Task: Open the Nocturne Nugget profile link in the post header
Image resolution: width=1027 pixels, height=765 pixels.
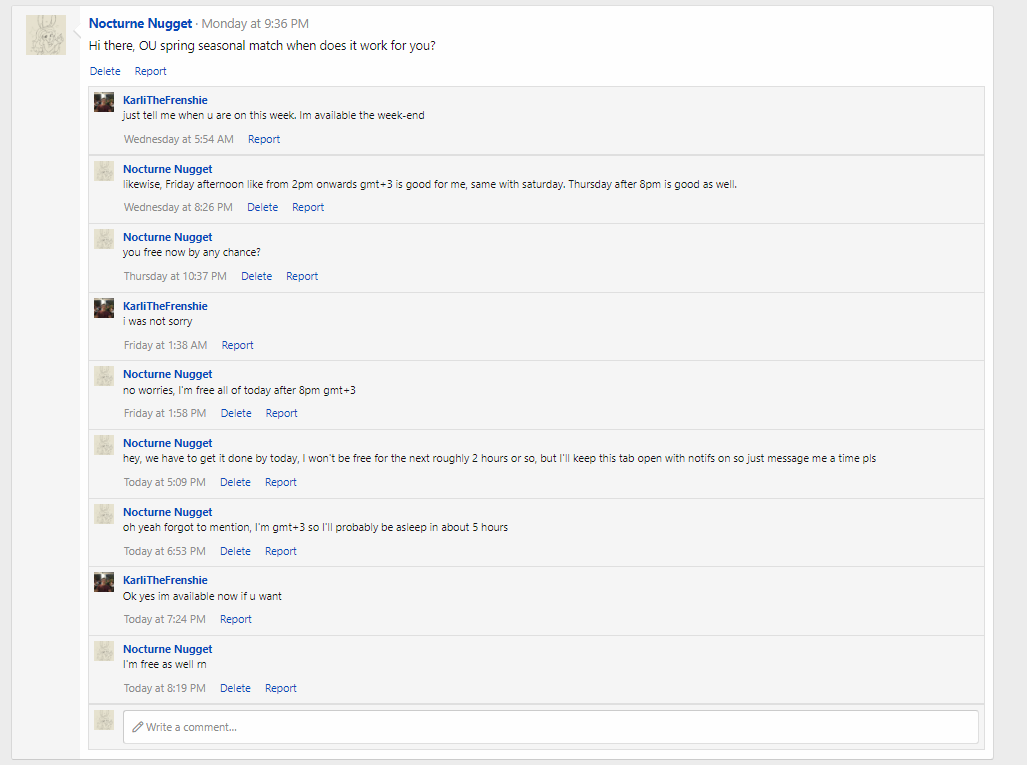Action: [140, 23]
